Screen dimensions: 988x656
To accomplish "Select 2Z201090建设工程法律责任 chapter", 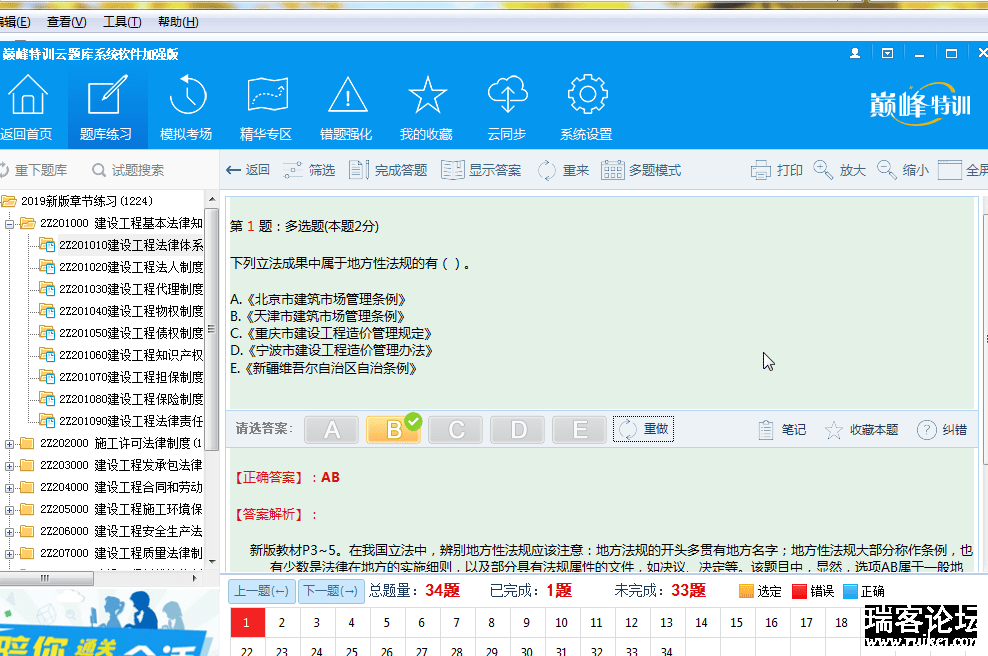I will [x=131, y=421].
